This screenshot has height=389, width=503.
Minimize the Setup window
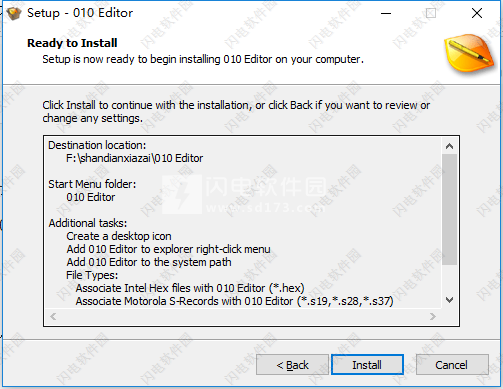(x=386, y=13)
